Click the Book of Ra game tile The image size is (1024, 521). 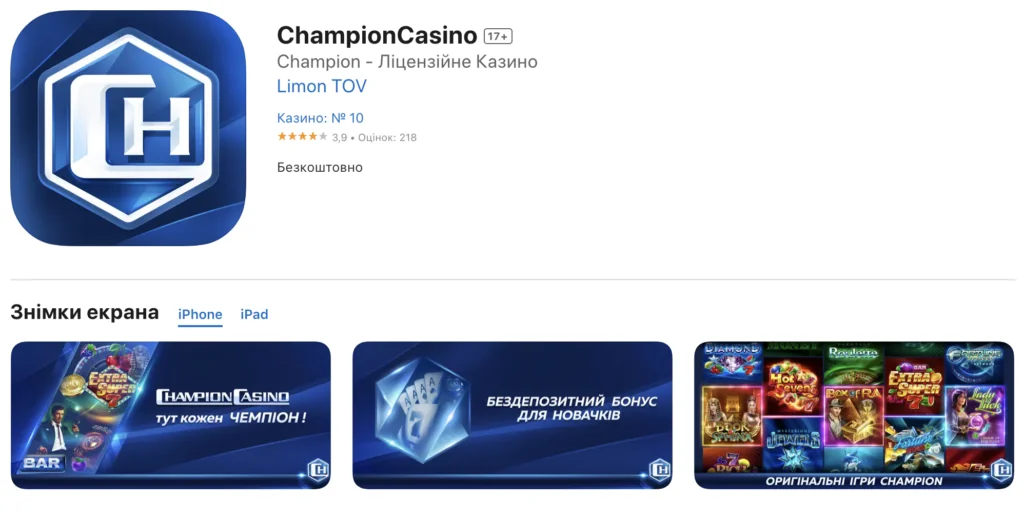click(854, 416)
